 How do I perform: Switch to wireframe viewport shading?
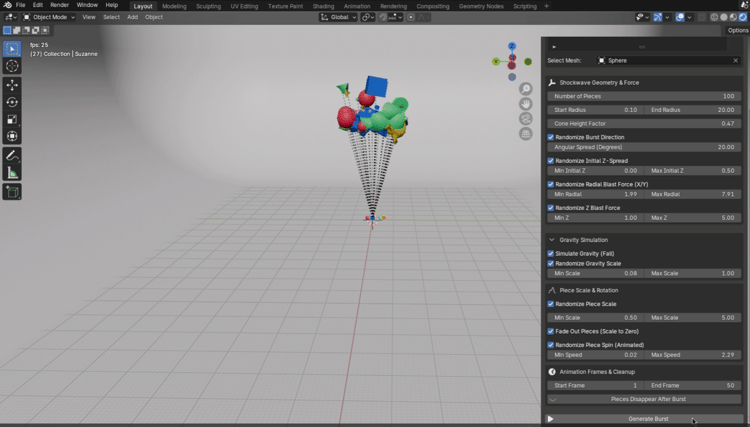(714, 17)
